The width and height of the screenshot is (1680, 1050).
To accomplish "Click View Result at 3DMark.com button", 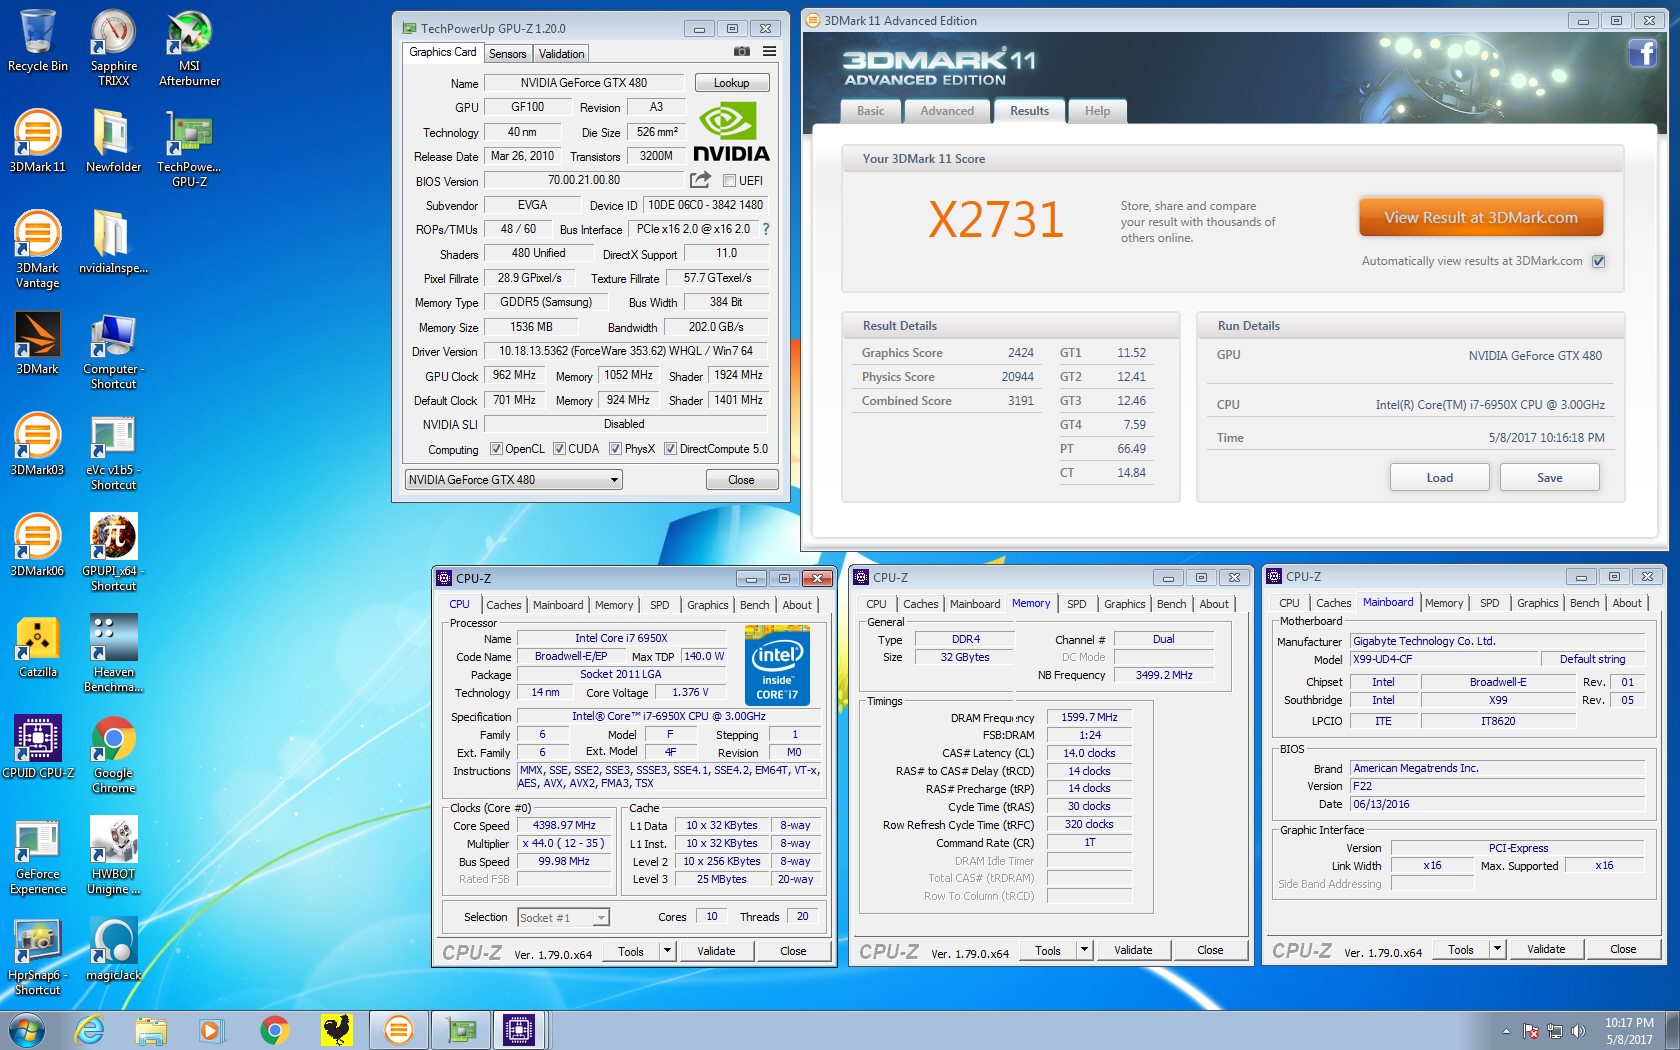I will (x=1481, y=217).
